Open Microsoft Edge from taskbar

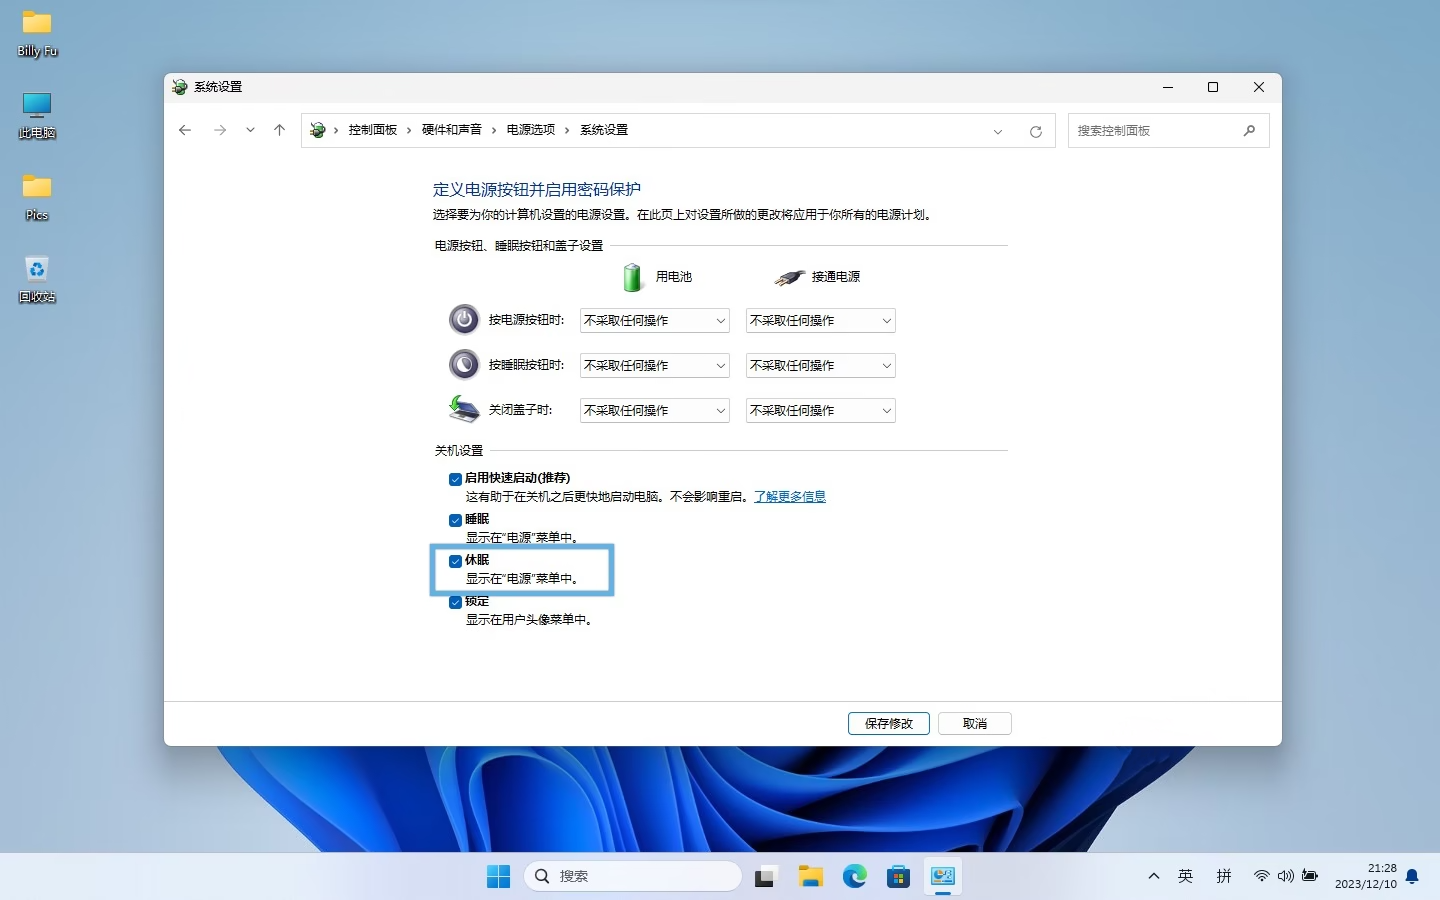854,877
